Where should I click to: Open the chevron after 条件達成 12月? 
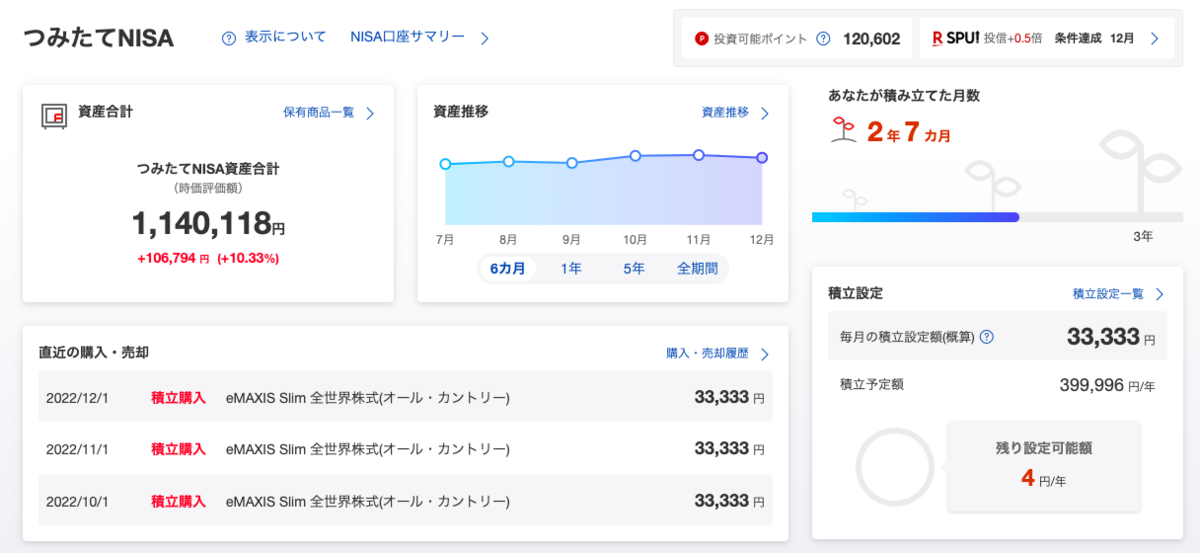[x=1154, y=38]
